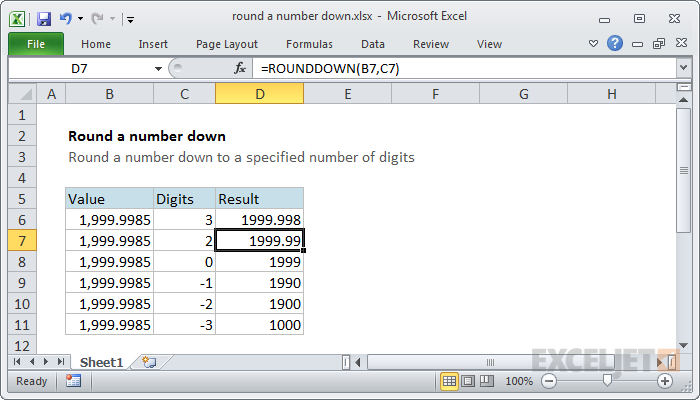Click the Excel application icon in title bar
The height and width of the screenshot is (400, 700).
click(17, 19)
